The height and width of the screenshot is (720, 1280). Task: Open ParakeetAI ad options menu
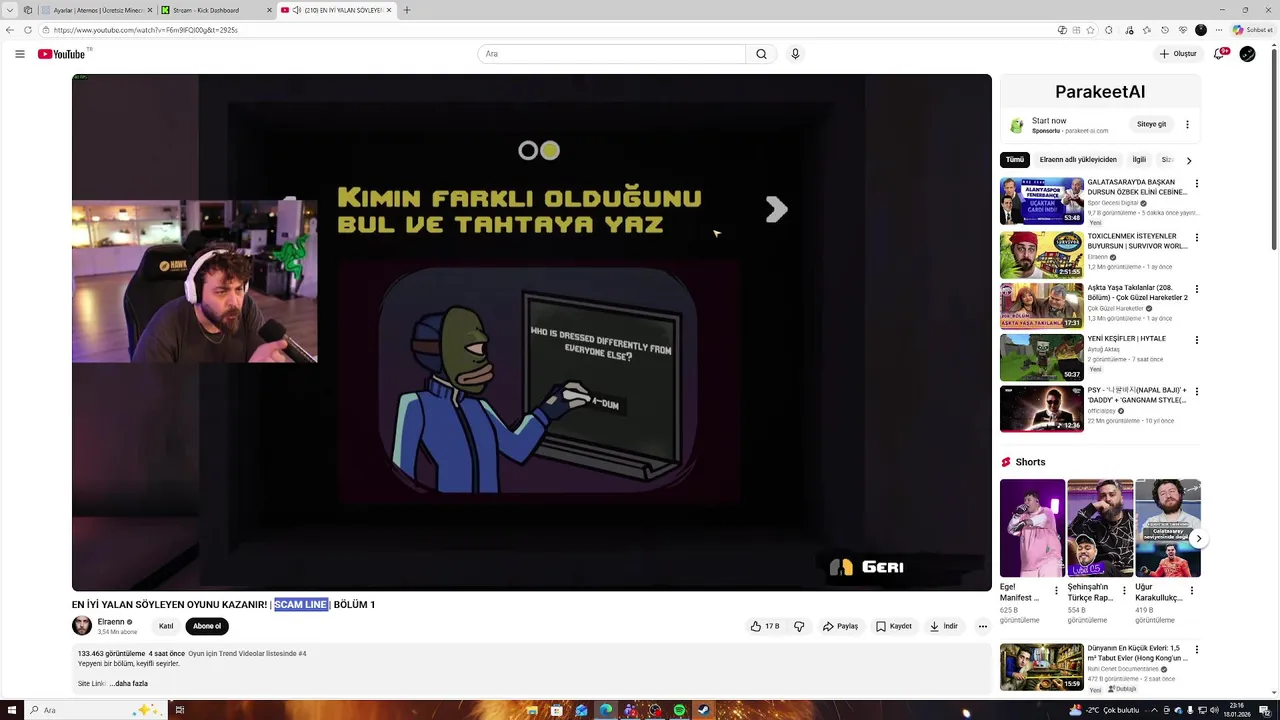[x=1187, y=124]
